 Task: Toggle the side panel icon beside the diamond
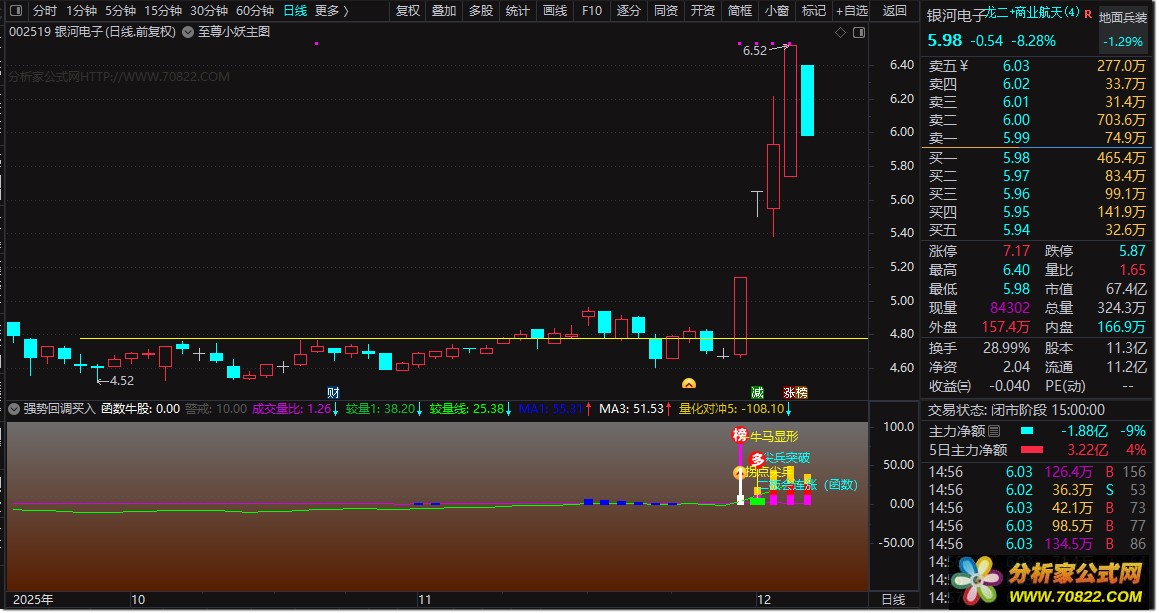point(858,32)
